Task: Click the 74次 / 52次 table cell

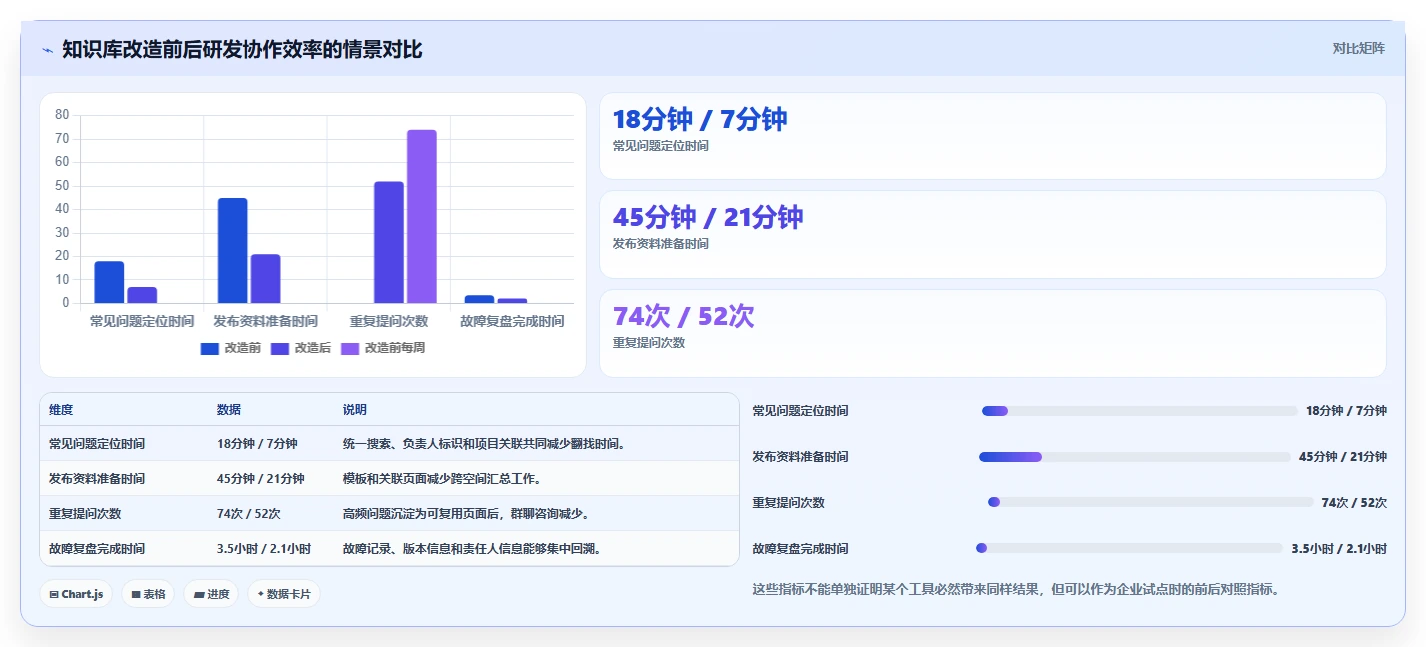Action: pos(248,514)
